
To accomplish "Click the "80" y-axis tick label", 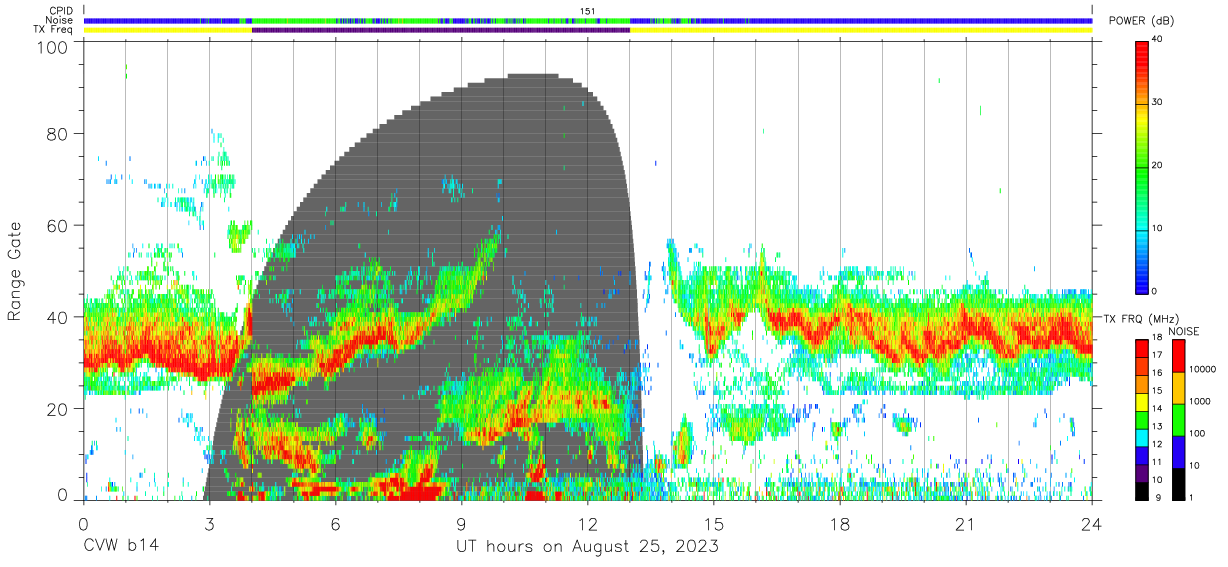I will 58,133.
